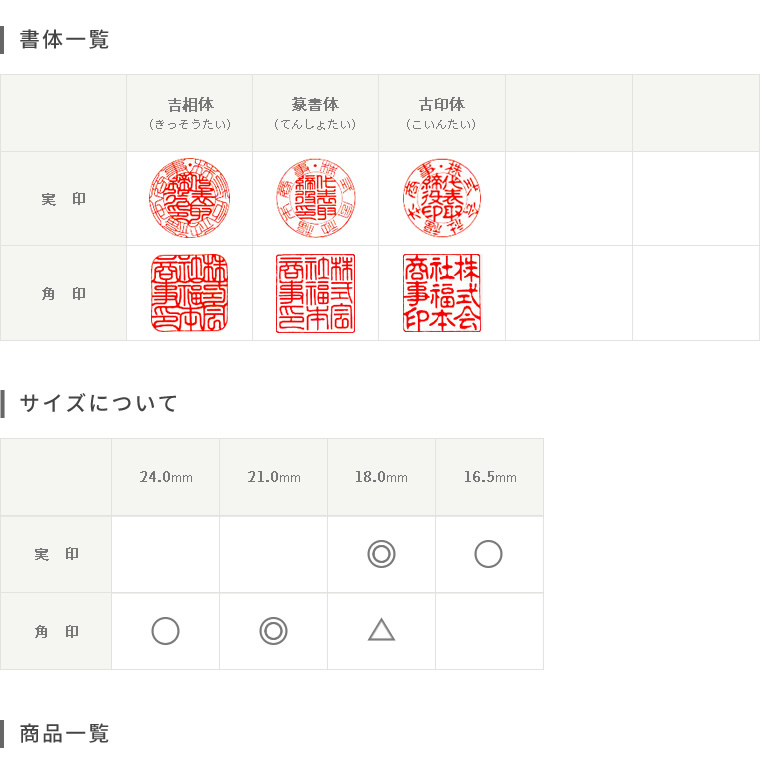760x774 pixels.
Task: Click the square 古印体 角印 seal image
Action: click(x=442, y=293)
